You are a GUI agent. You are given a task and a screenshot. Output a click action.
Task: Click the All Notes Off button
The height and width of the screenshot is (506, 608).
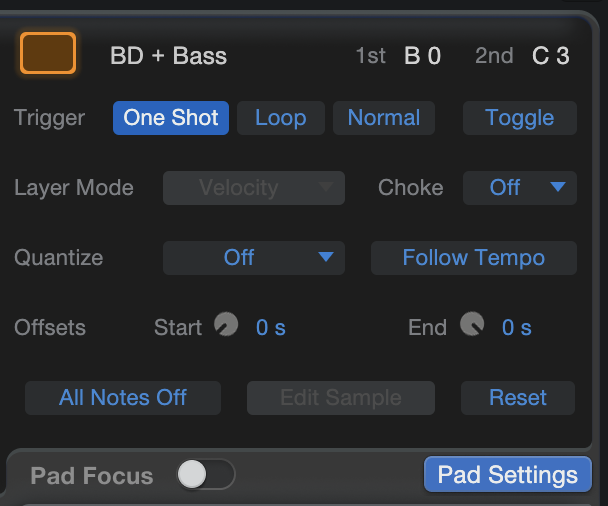(x=123, y=398)
